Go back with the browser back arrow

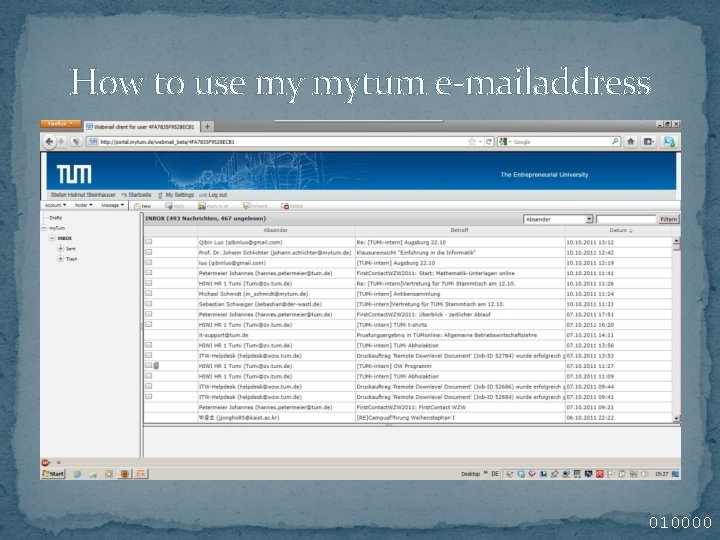(x=49, y=142)
